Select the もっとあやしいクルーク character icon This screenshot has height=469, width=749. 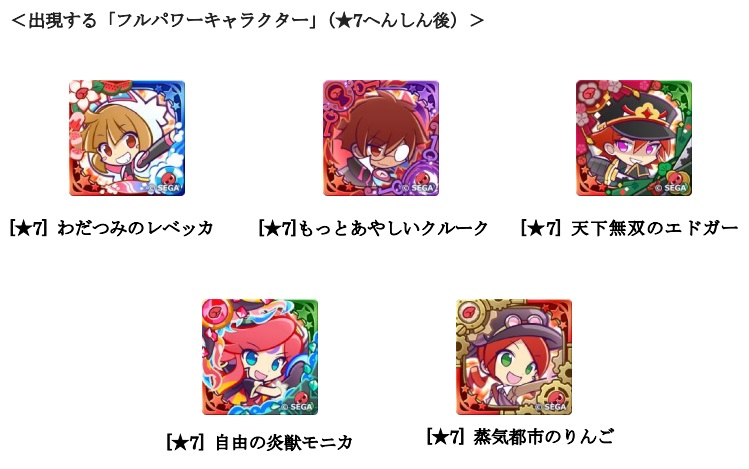tap(381, 138)
